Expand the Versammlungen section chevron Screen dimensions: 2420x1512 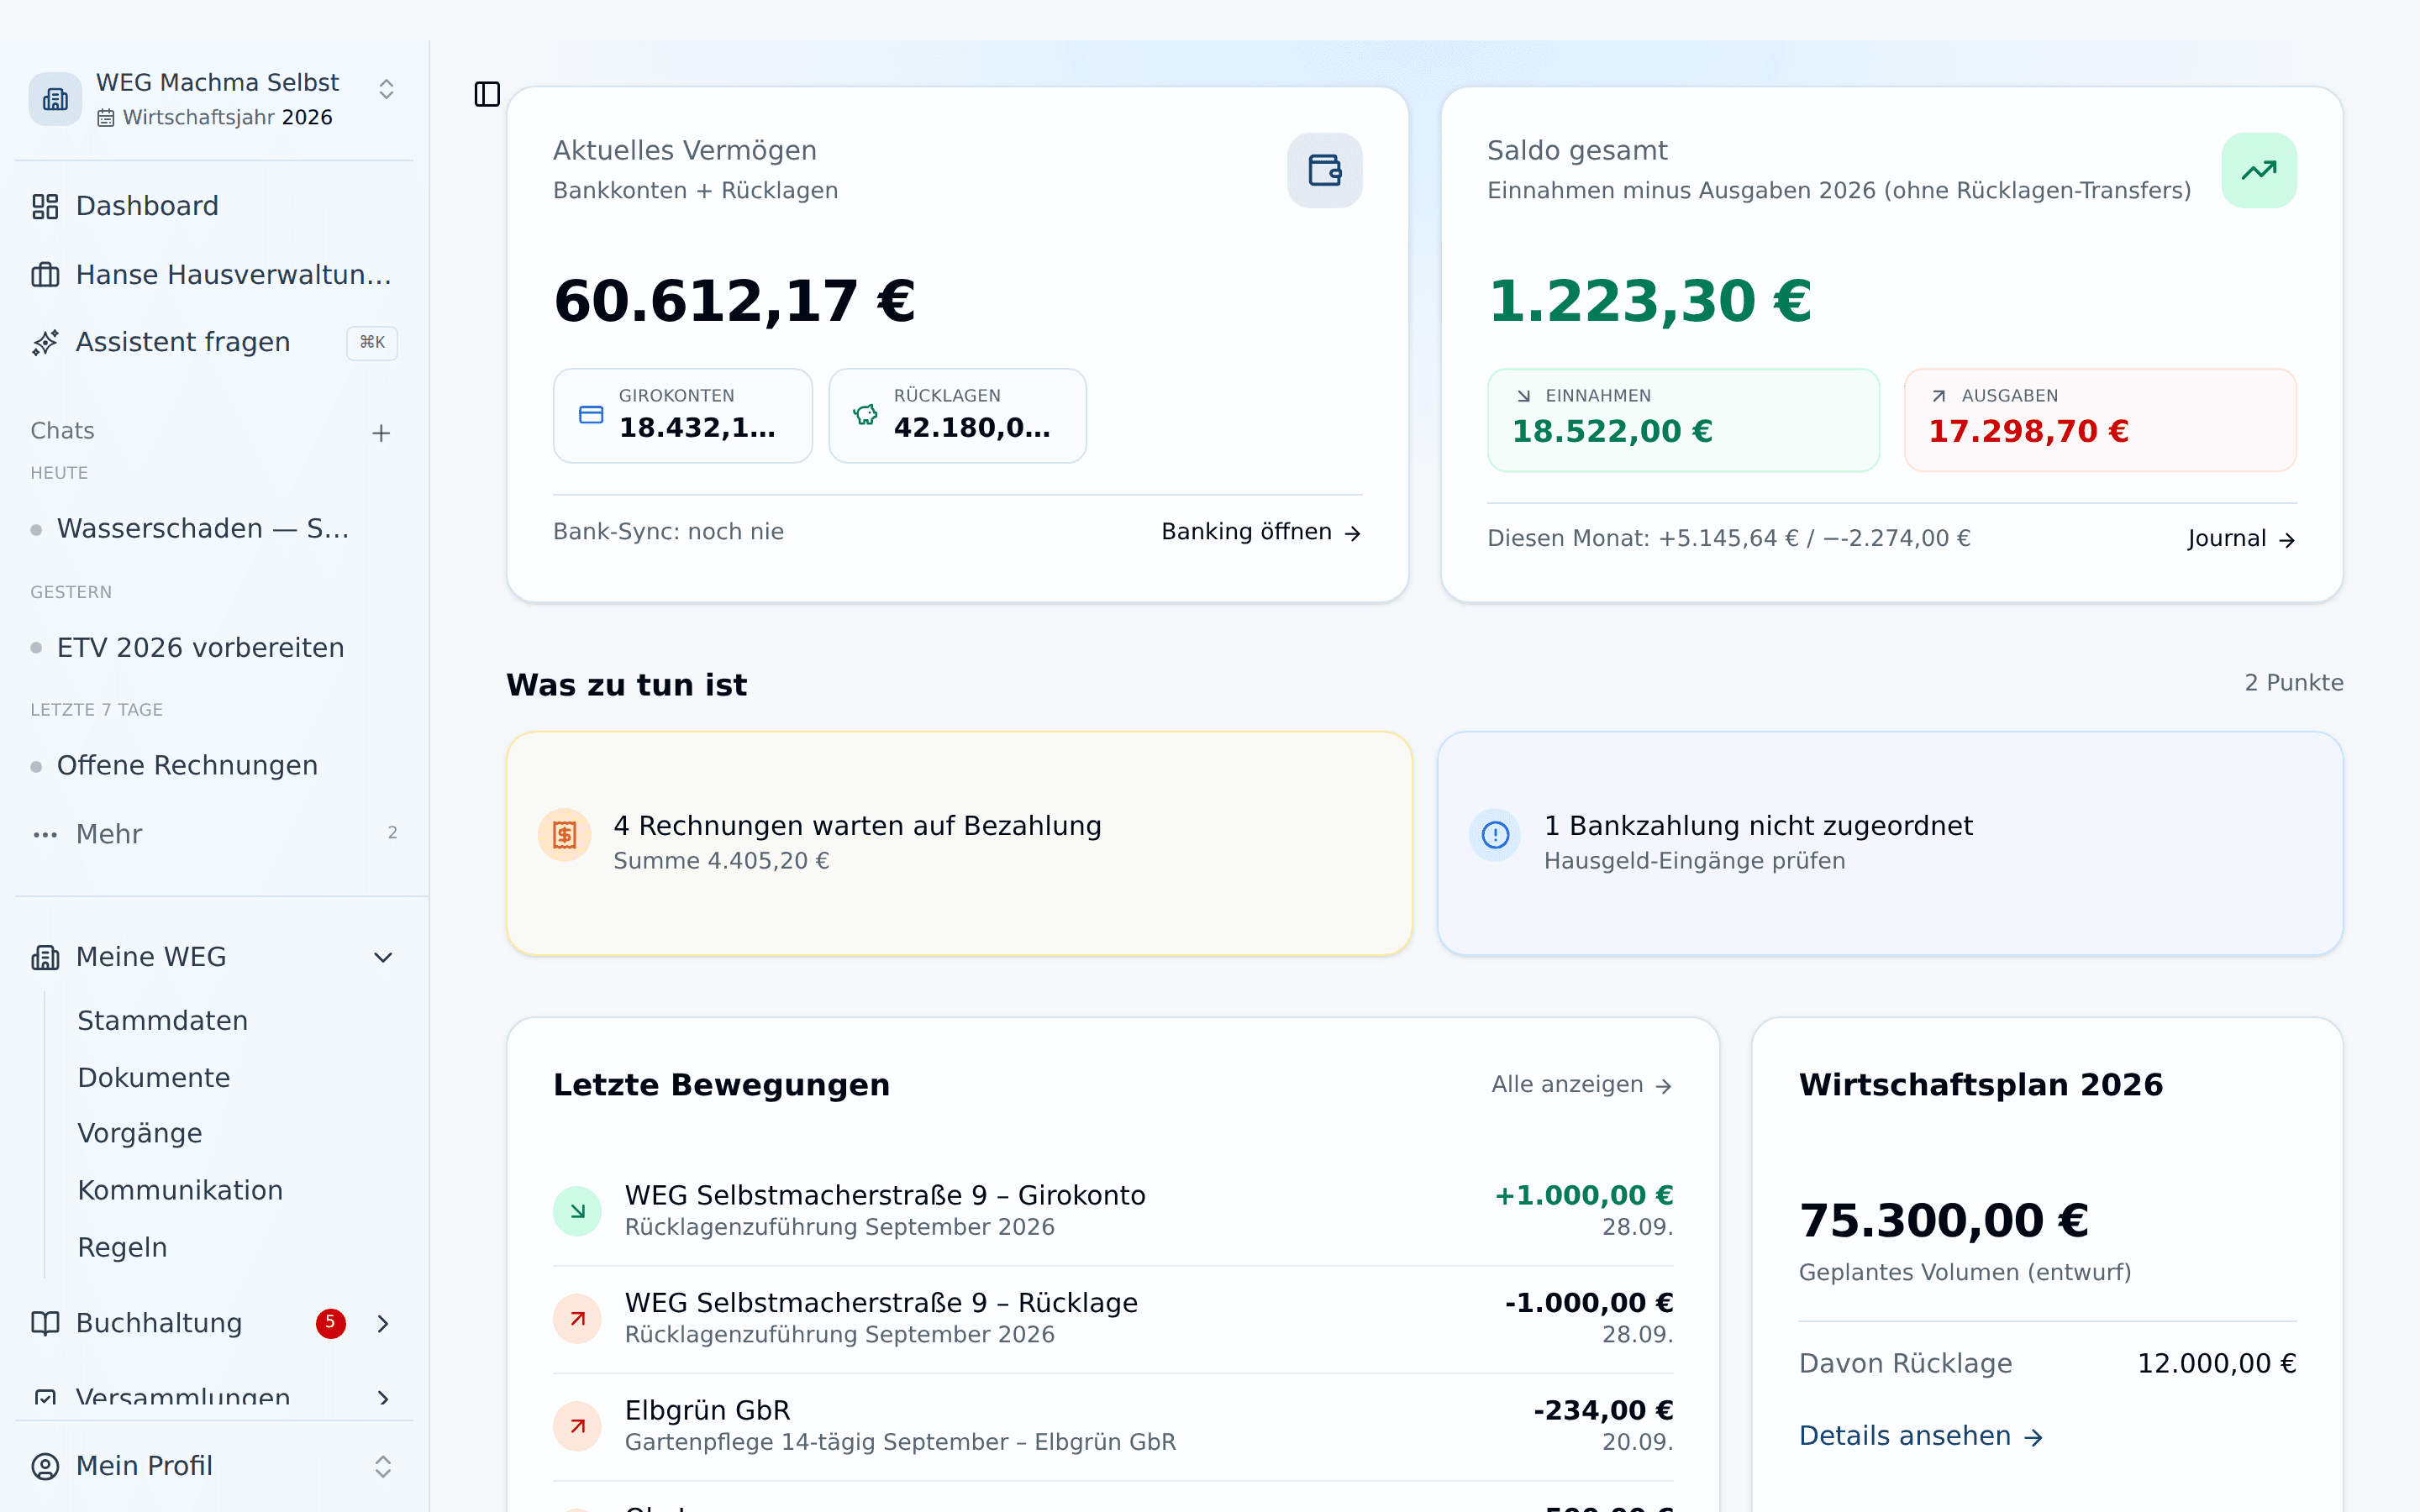(x=383, y=1398)
